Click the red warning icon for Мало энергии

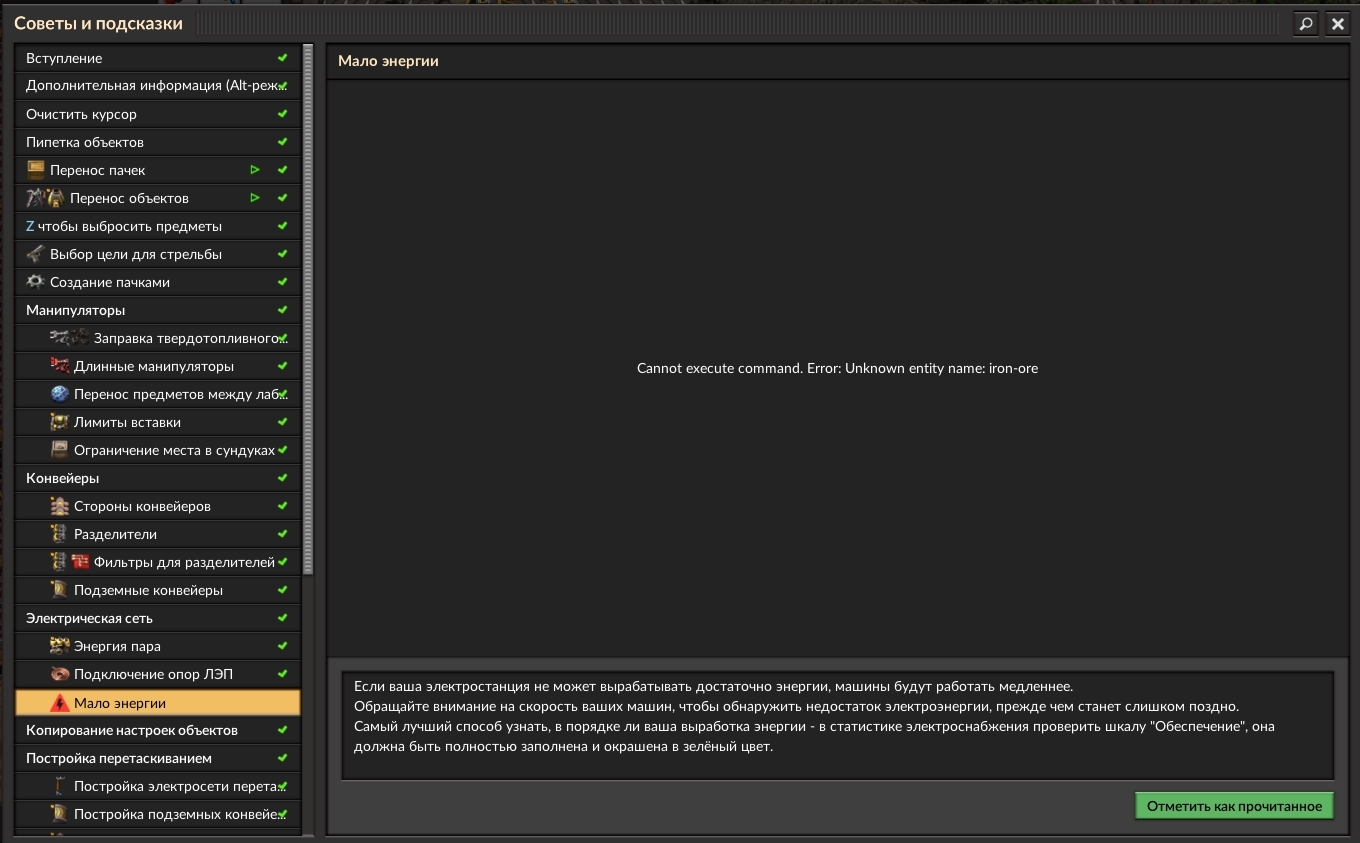click(60, 702)
